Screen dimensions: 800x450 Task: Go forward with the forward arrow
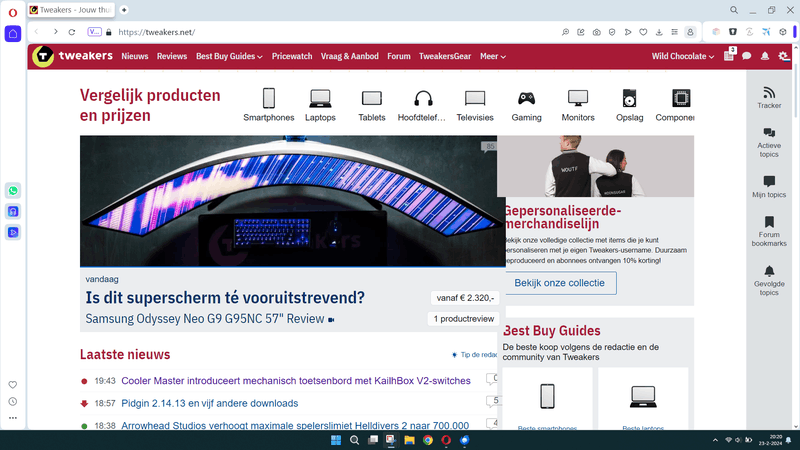pyautogui.click(x=55, y=32)
